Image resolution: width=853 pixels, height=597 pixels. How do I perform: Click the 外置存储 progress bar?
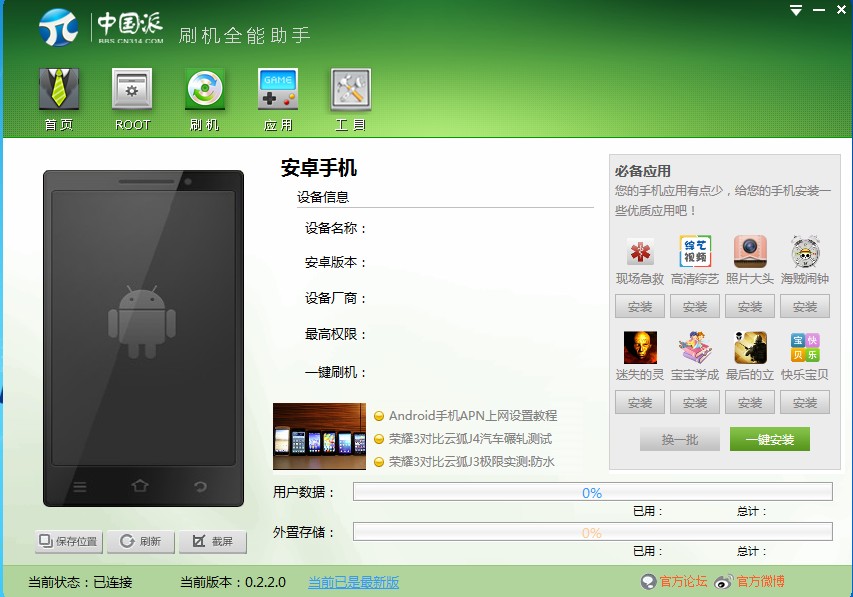click(x=592, y=532)
